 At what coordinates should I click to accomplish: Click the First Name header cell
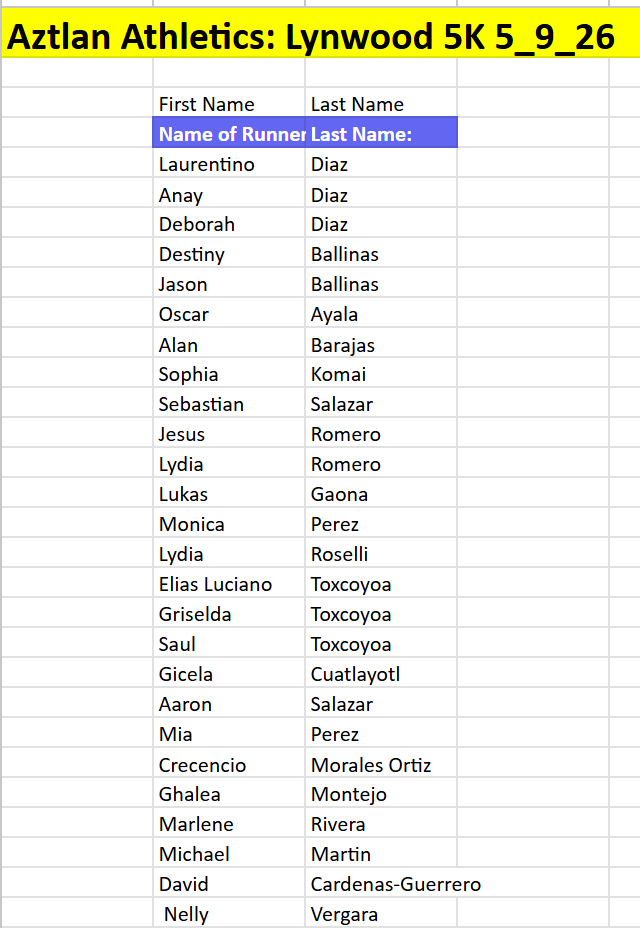[x=229, y=102]
